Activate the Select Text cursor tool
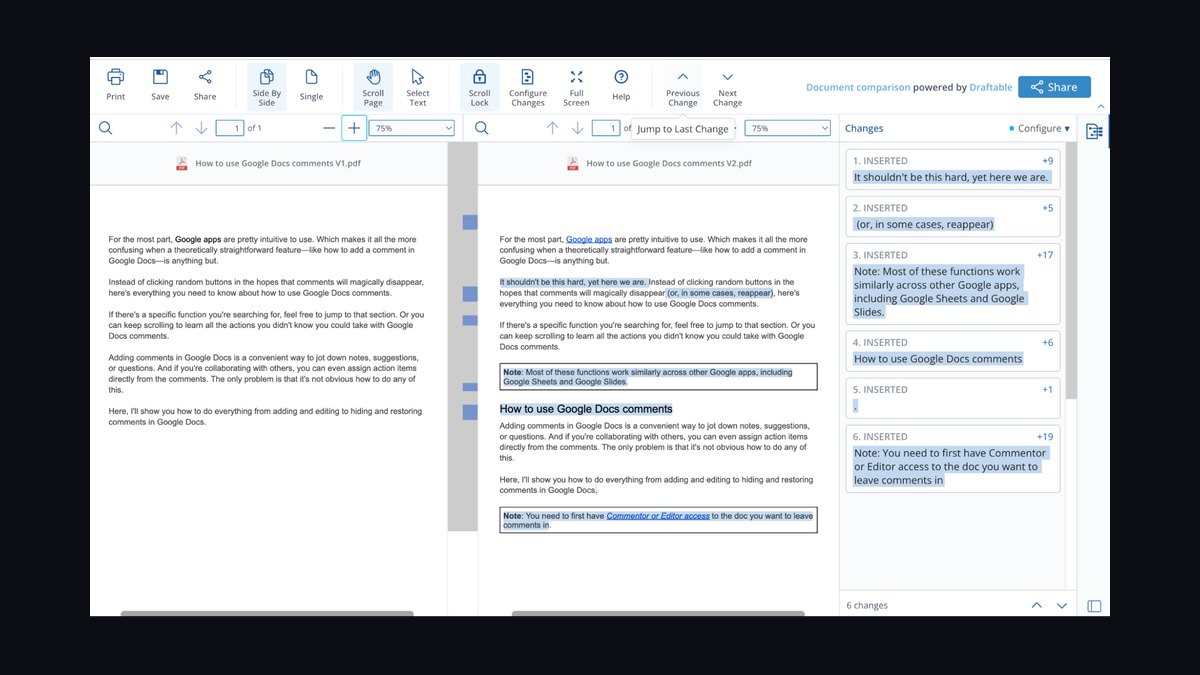This screenshot has width=1200, height=675. tap(418, 87)
